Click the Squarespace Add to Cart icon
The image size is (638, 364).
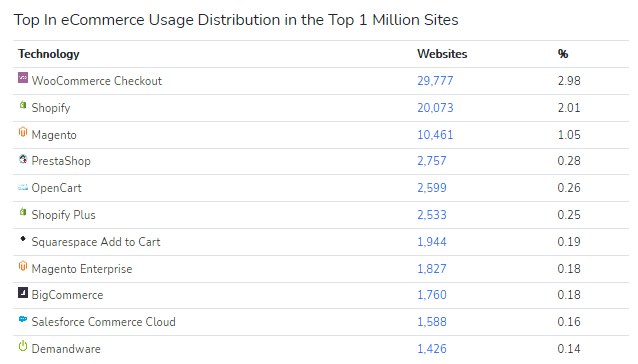(x=23, y=239)
